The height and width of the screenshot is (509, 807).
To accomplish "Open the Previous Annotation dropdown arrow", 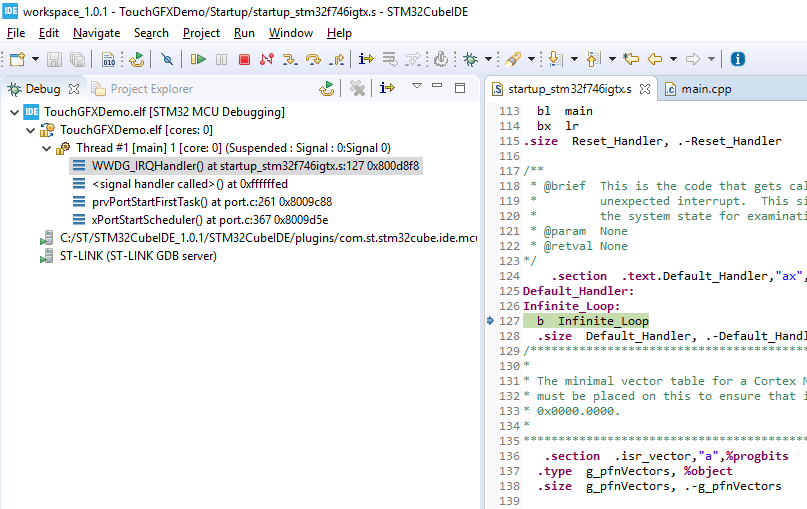I will [612, 59].
